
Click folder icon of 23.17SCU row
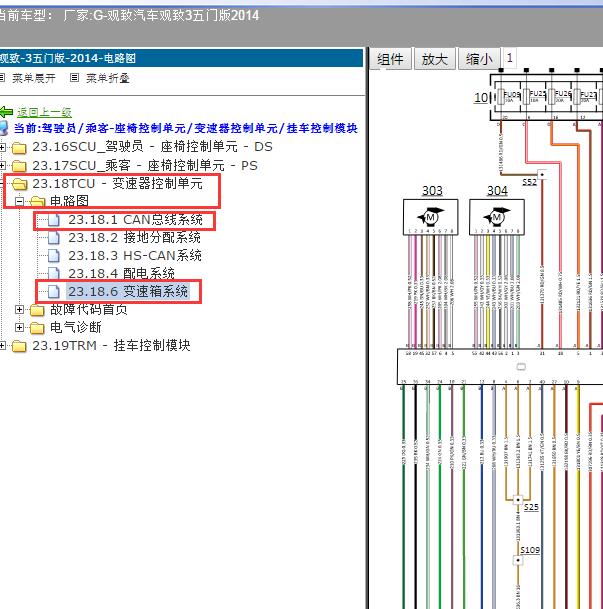coord(19,166)
